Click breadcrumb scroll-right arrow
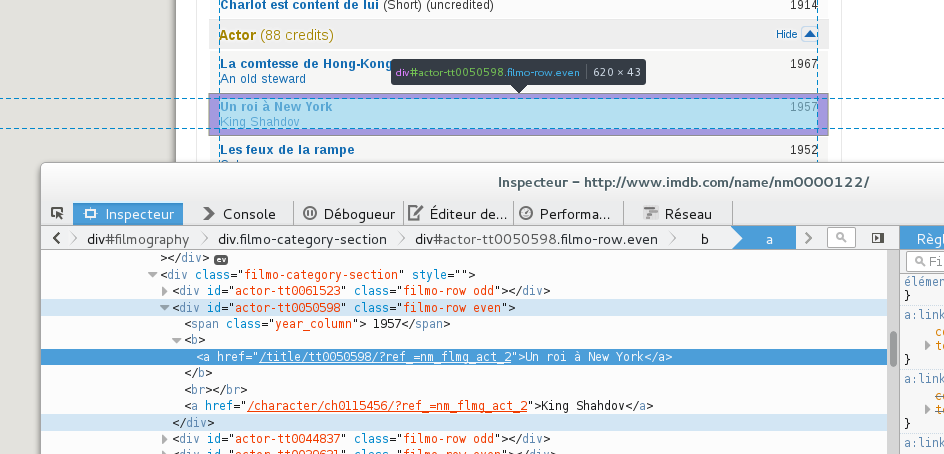This screenshot has width=944, height=454. (x=809, y=238)
